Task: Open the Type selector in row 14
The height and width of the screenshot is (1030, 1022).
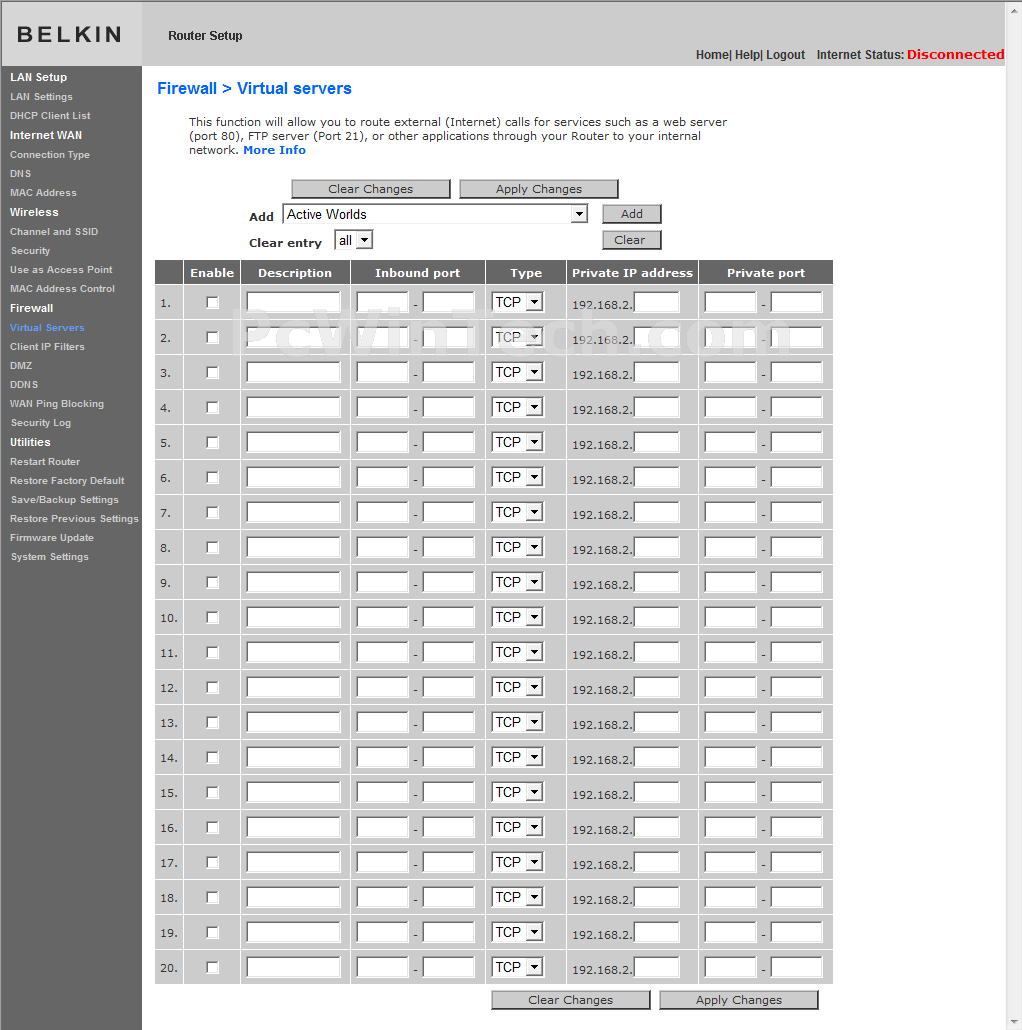Action: tap(518, 757)
